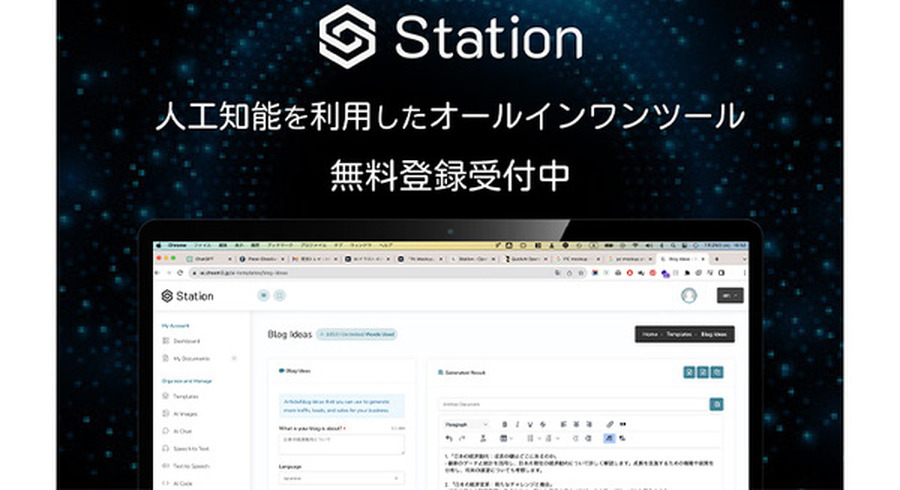Open the Language dropdown
This screenshot has height=490, width=900.
pos(341,478)
